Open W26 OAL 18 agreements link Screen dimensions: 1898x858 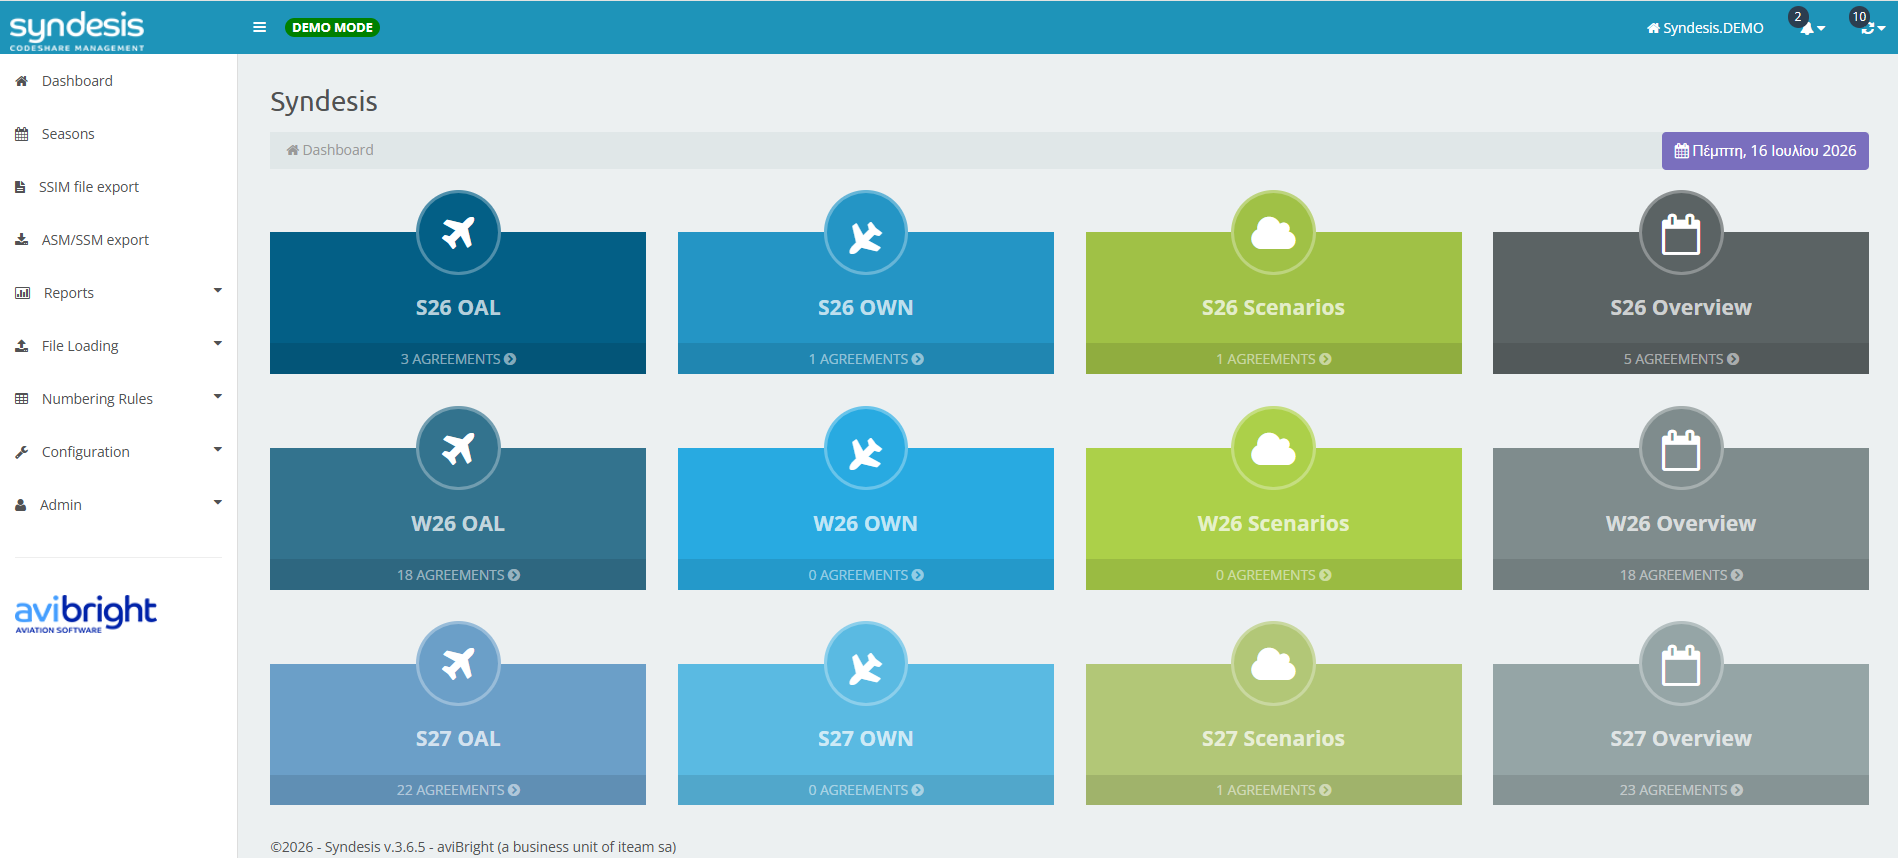(x=458, y=575)
